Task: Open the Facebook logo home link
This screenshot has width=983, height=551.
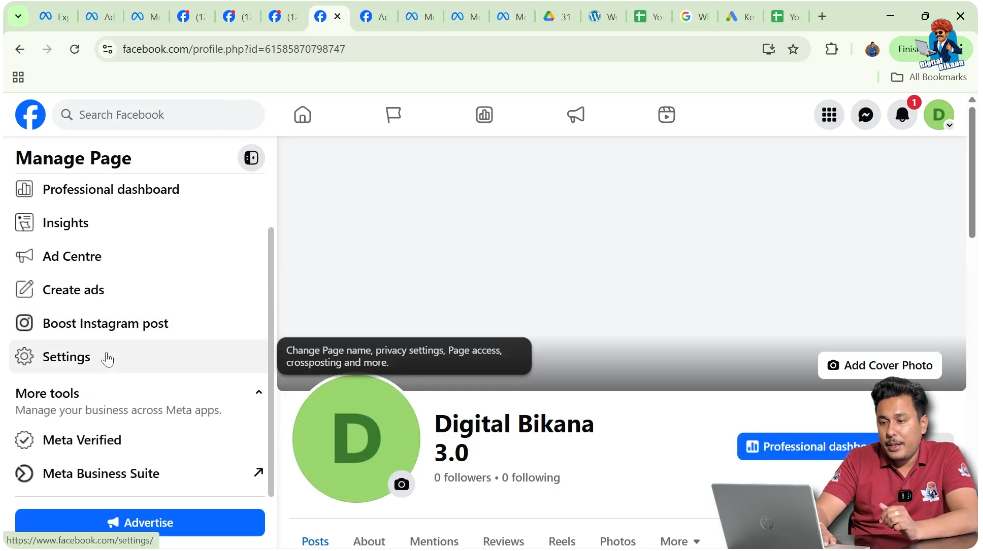Action: click(30, 115)
